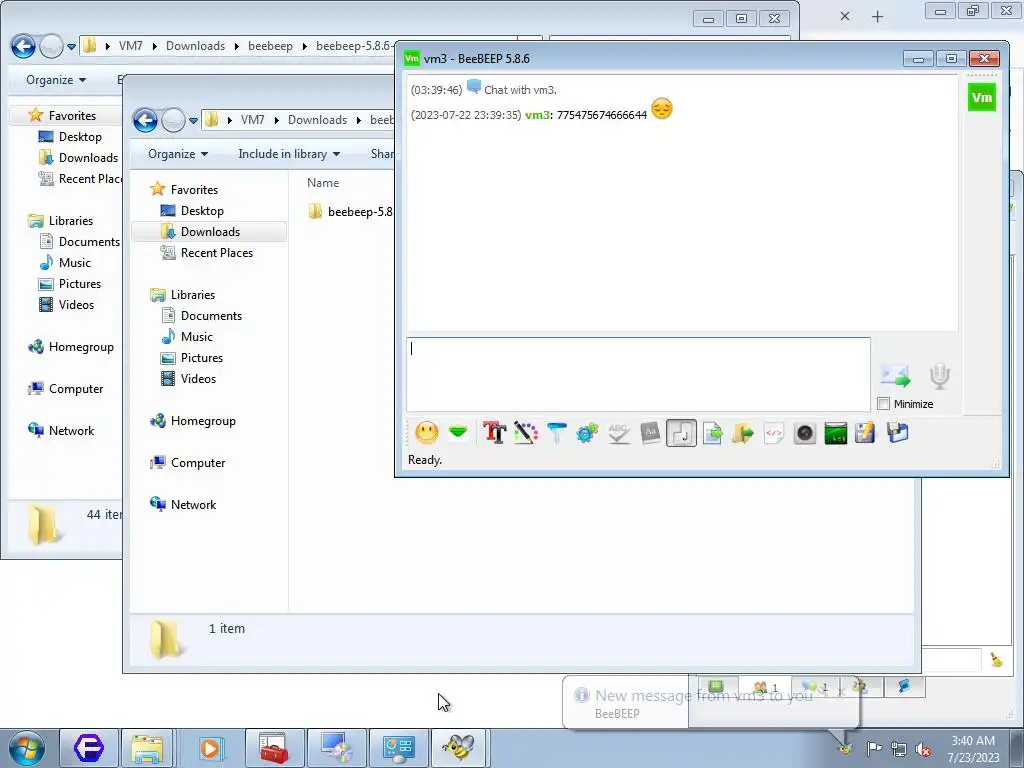The height and width of the screenshot is (768, 1024).
Task: Expand arrow after VM7 in front Explorer address bar
Action: click(x=277, y=120)
